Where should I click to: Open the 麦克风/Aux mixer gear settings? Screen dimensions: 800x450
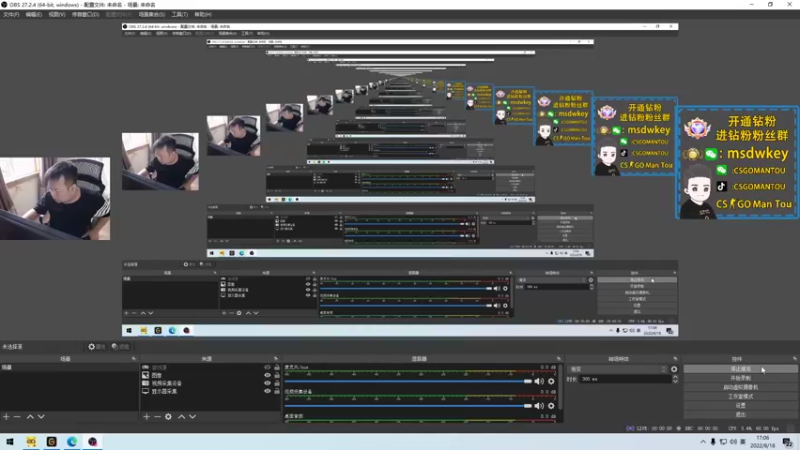[x=551, y=381]
